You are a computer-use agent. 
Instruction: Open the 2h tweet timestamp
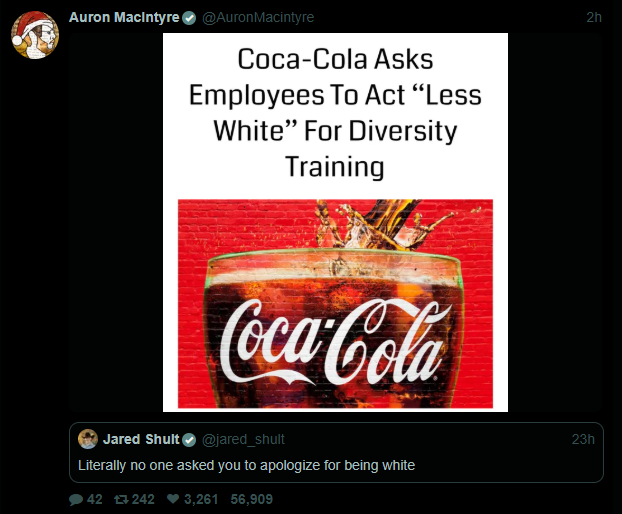[594, 17]
